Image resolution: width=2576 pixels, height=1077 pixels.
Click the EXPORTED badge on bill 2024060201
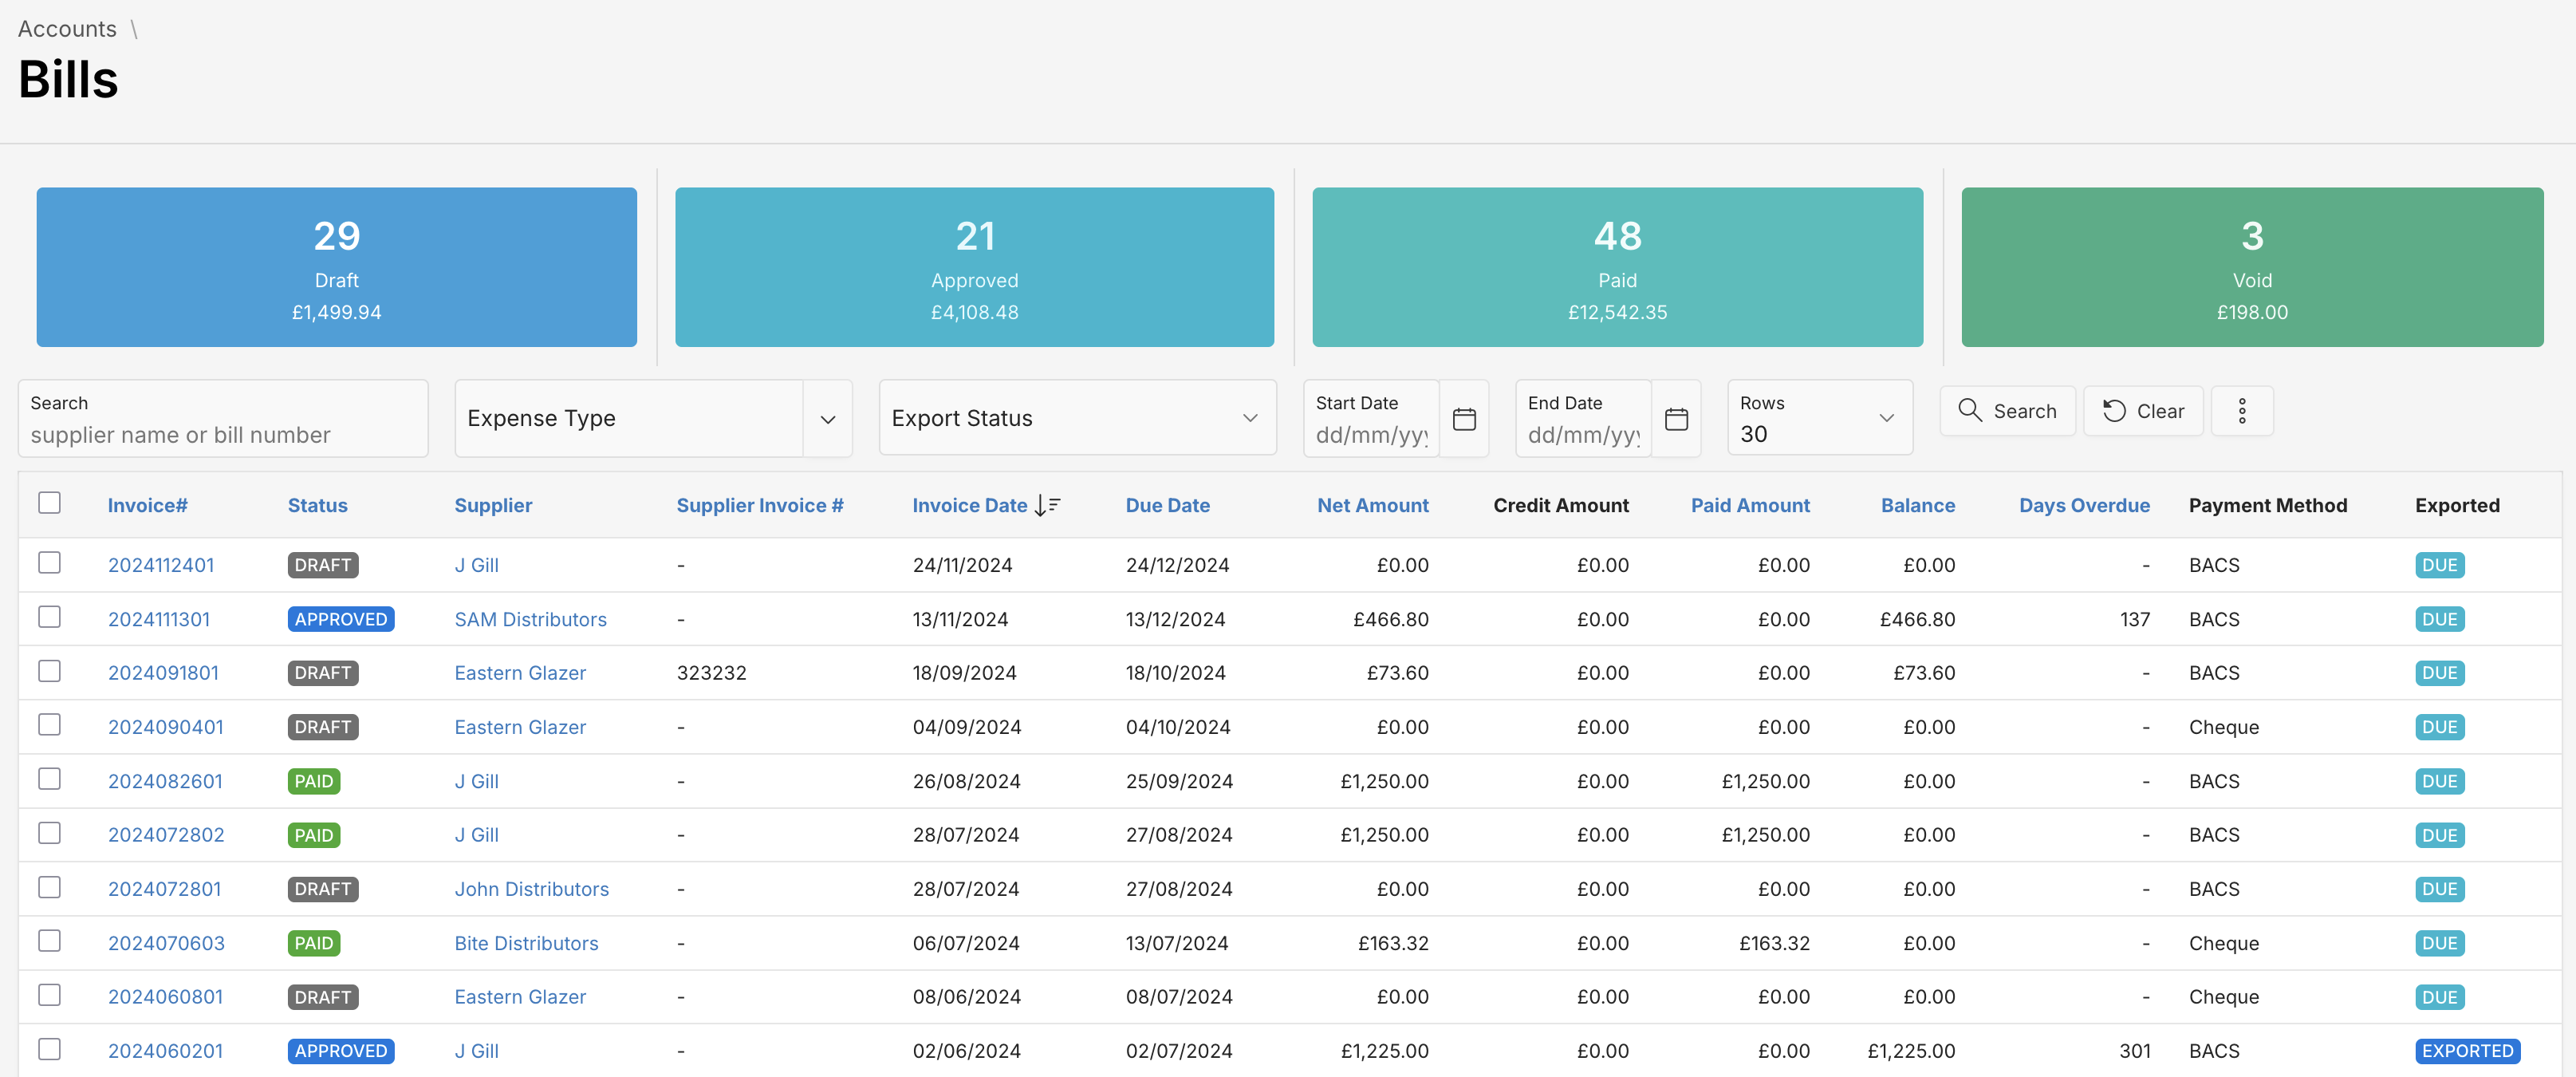point(2467,1051)
